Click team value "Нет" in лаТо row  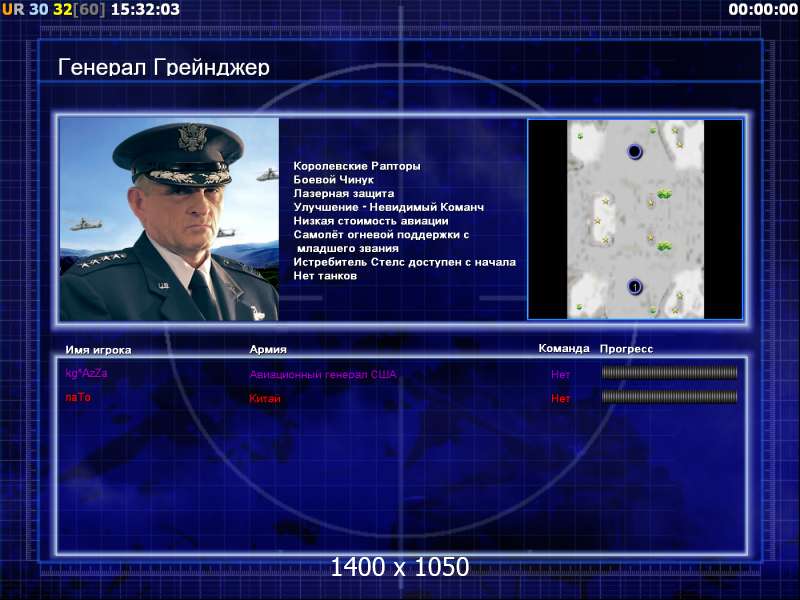[560, 398]
